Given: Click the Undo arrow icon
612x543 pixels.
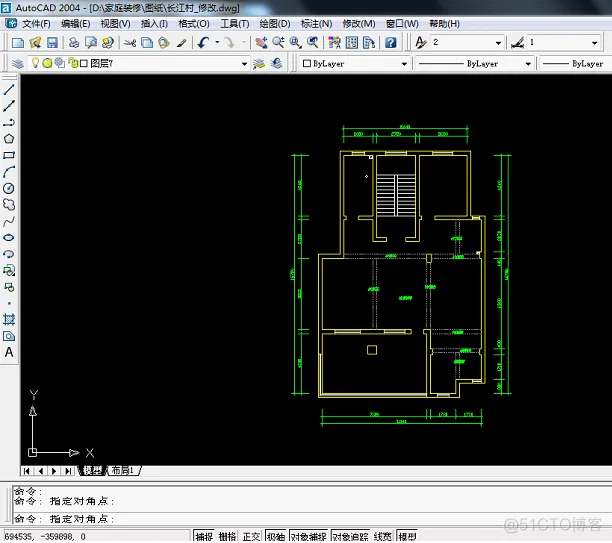Looking at the screenshot, I should pos(203,42).
